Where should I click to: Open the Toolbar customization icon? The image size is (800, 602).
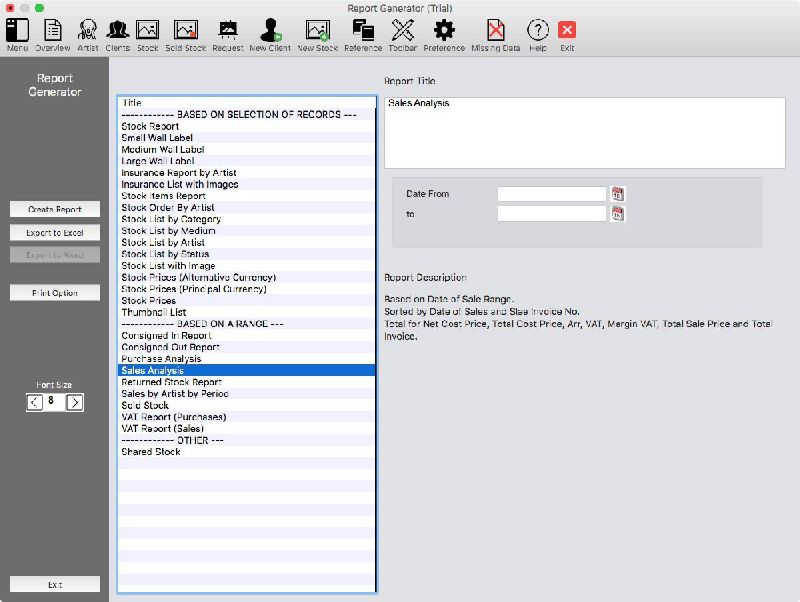[403, 35]
